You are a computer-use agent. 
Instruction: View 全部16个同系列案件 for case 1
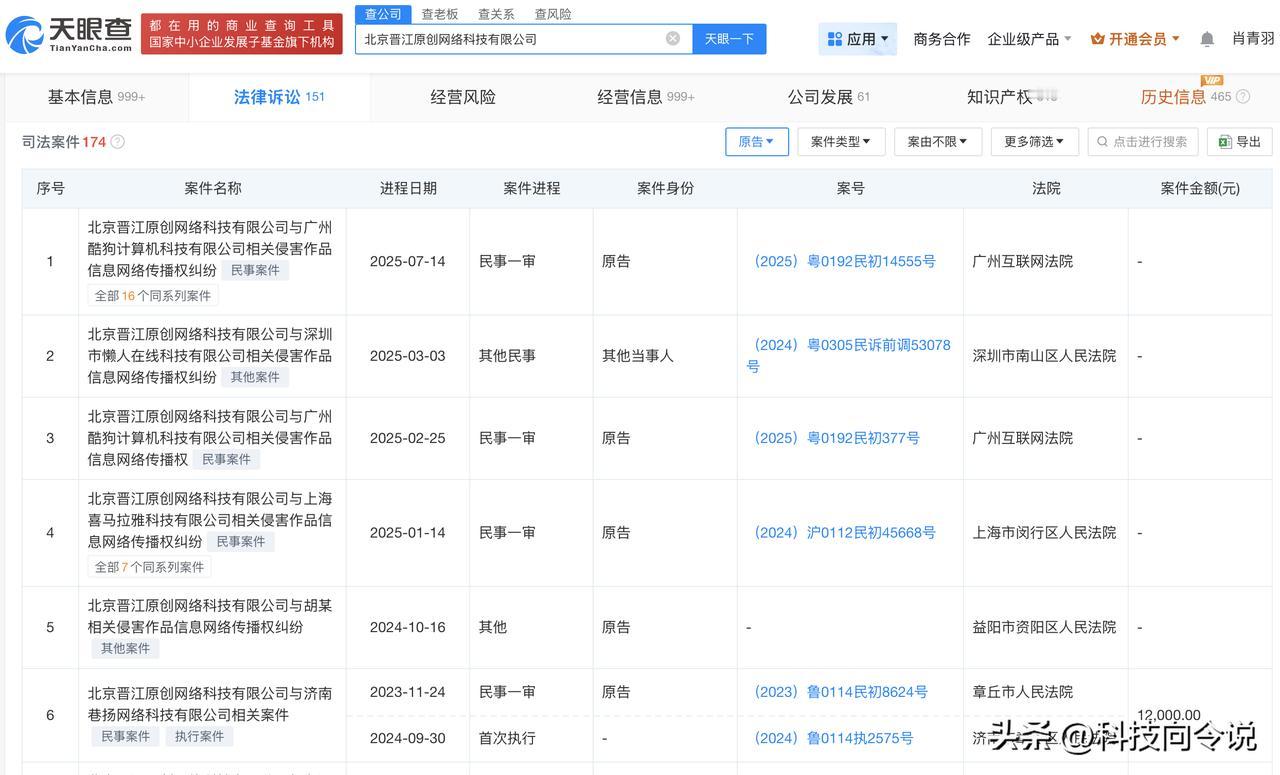pos(153,296)
